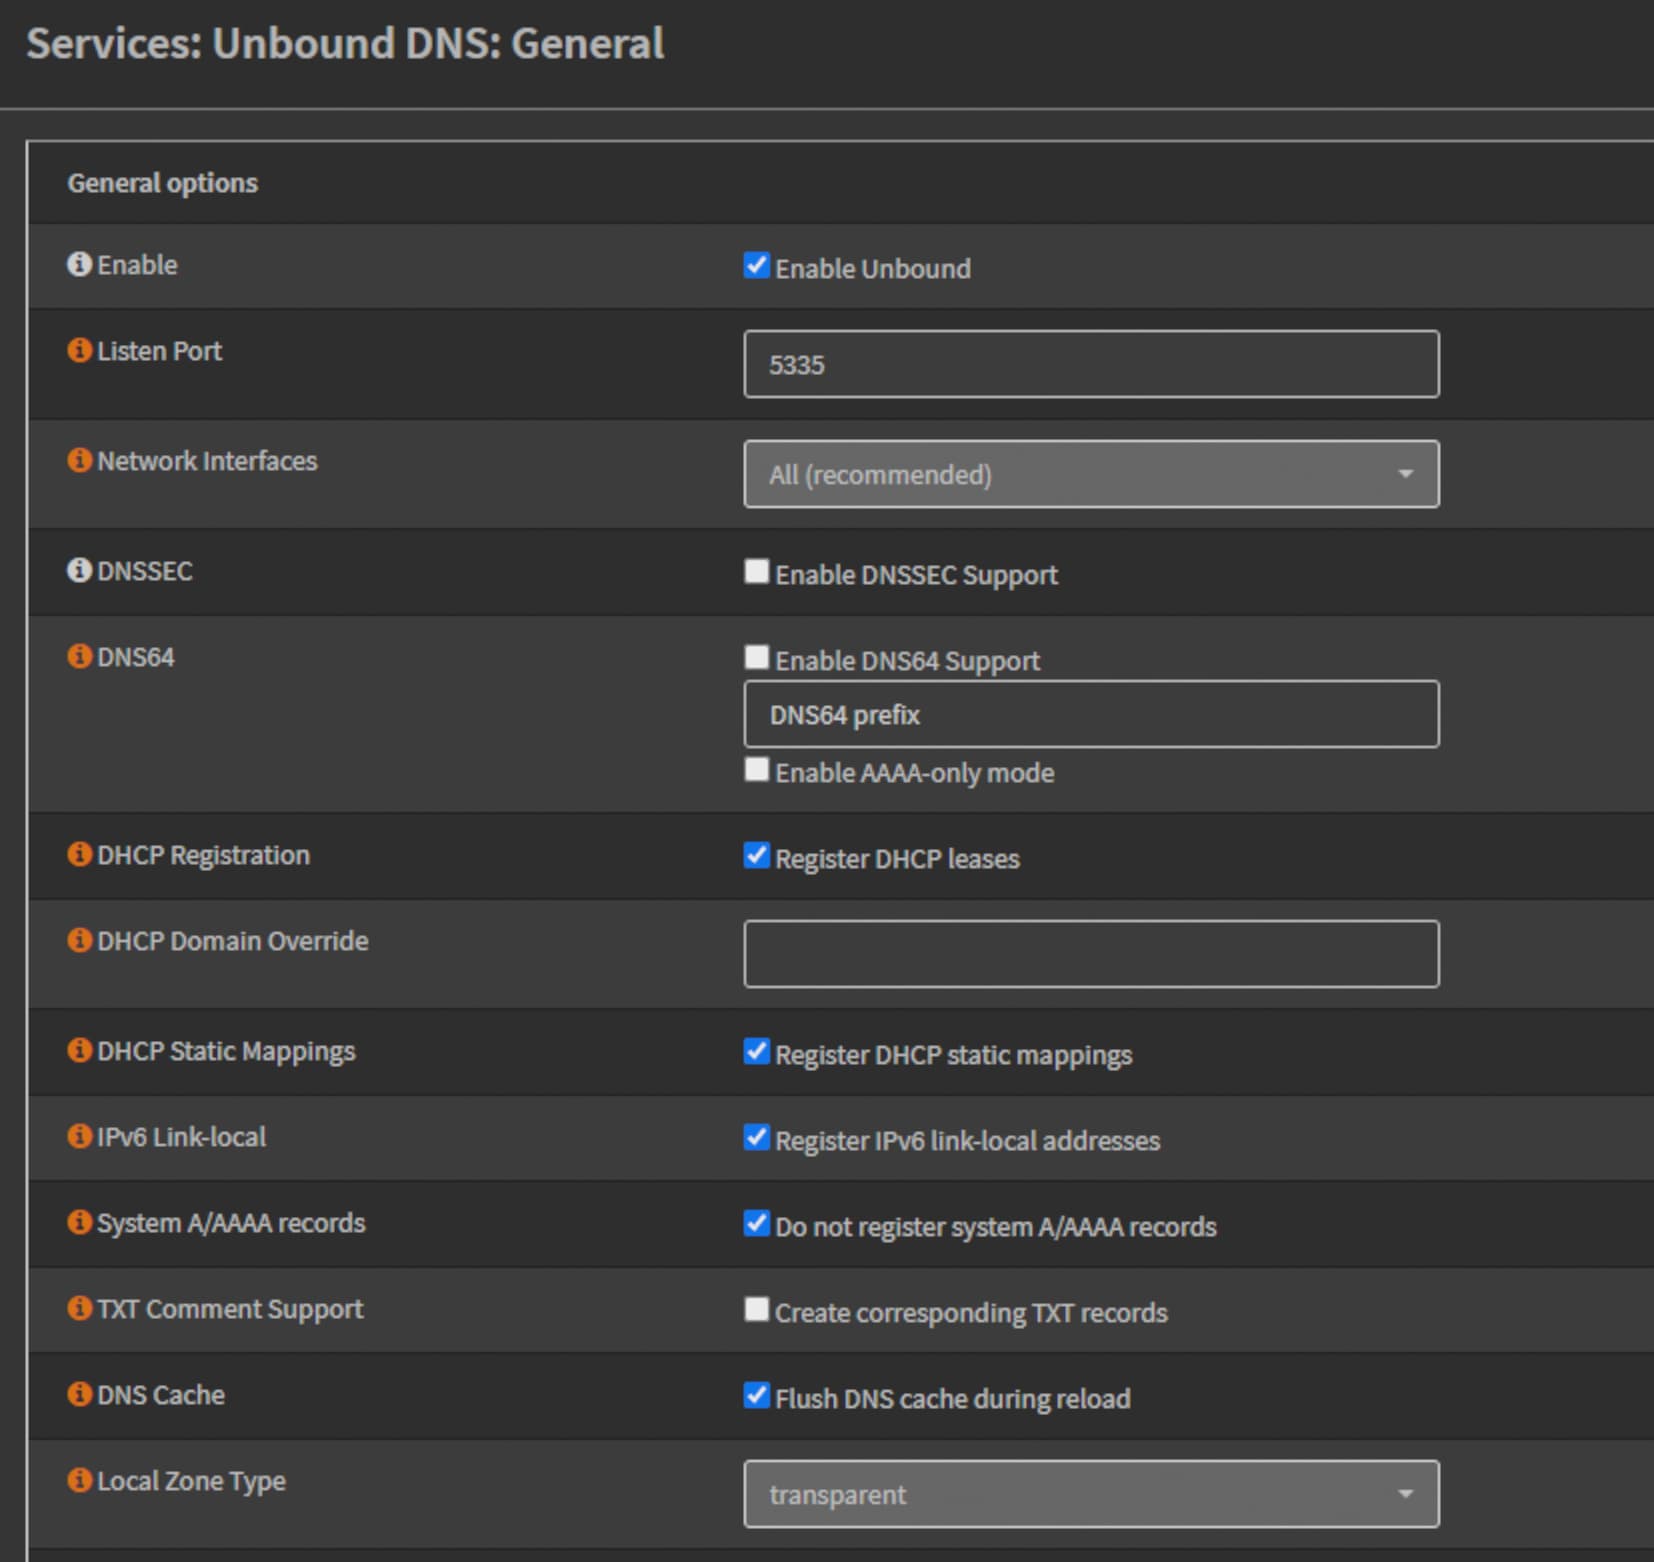Click the DNS64 prefix input field

click(1091, 714)
